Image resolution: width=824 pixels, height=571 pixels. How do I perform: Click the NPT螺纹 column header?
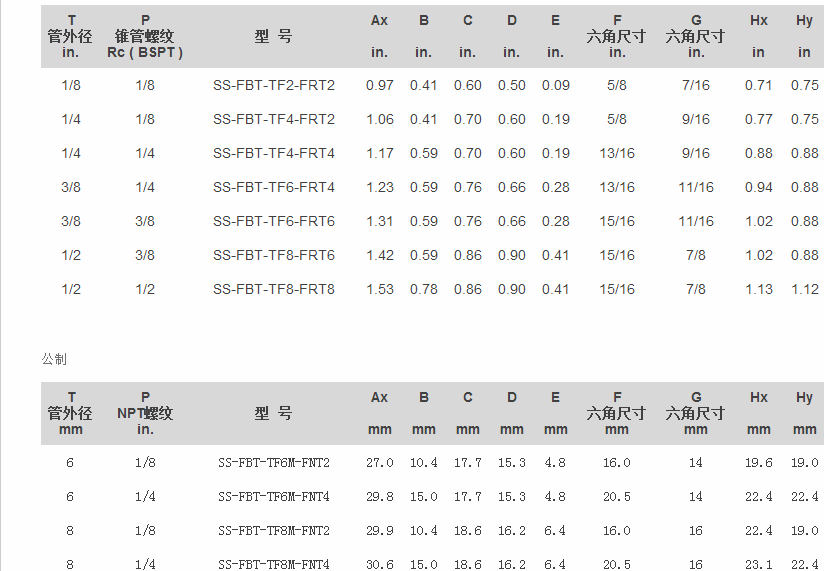pyautogui.click(x=145, y=413)
